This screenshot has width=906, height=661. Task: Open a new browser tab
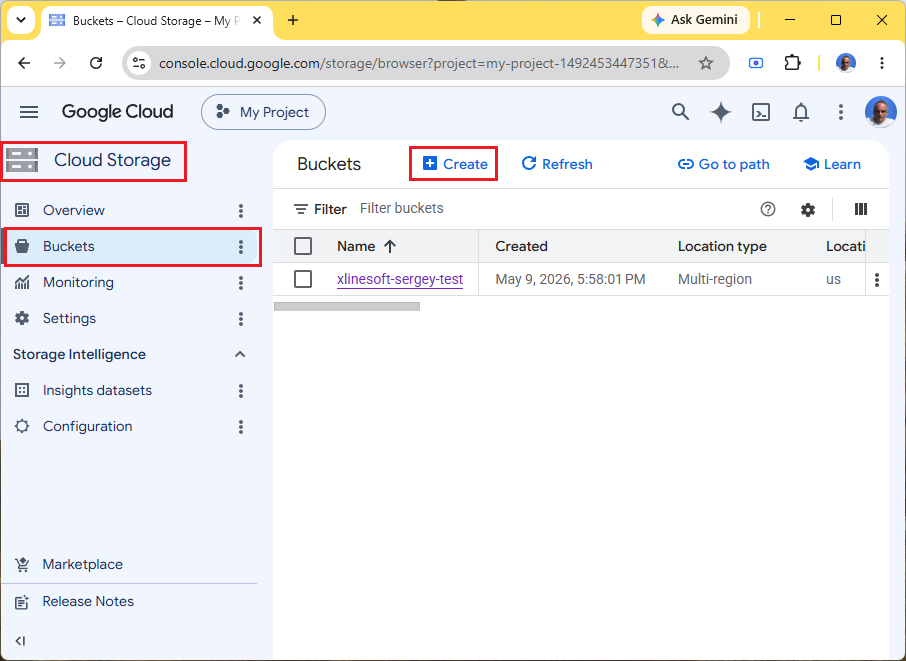tap(293, 20)
